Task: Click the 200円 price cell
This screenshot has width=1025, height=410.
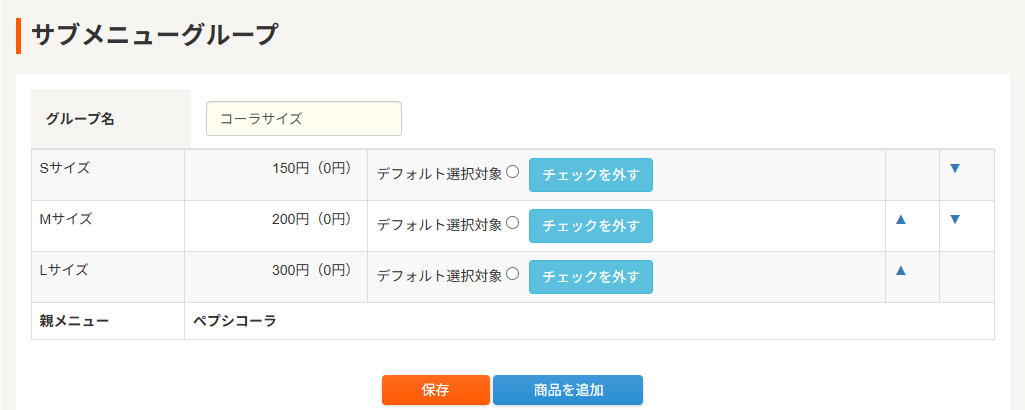Action: (312, 219)
